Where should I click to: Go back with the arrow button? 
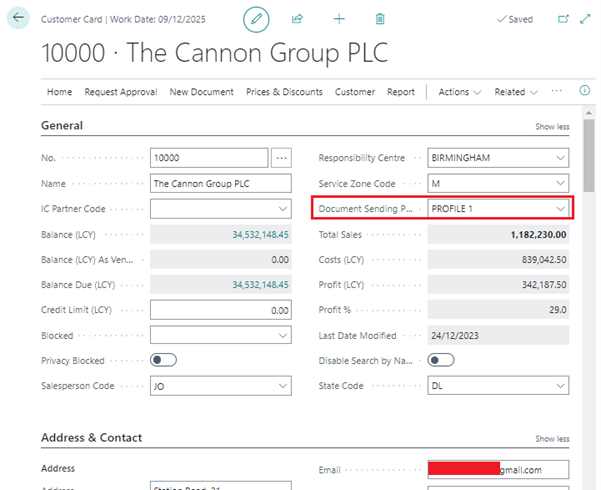[18, 18]
